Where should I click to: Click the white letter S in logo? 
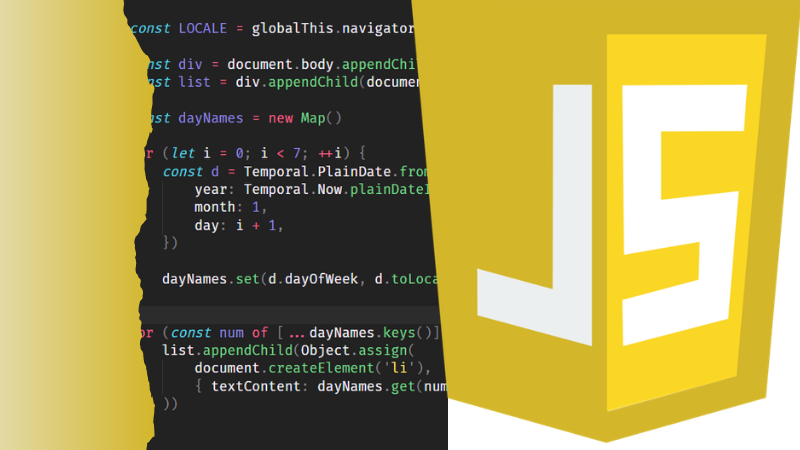(681, 214)
